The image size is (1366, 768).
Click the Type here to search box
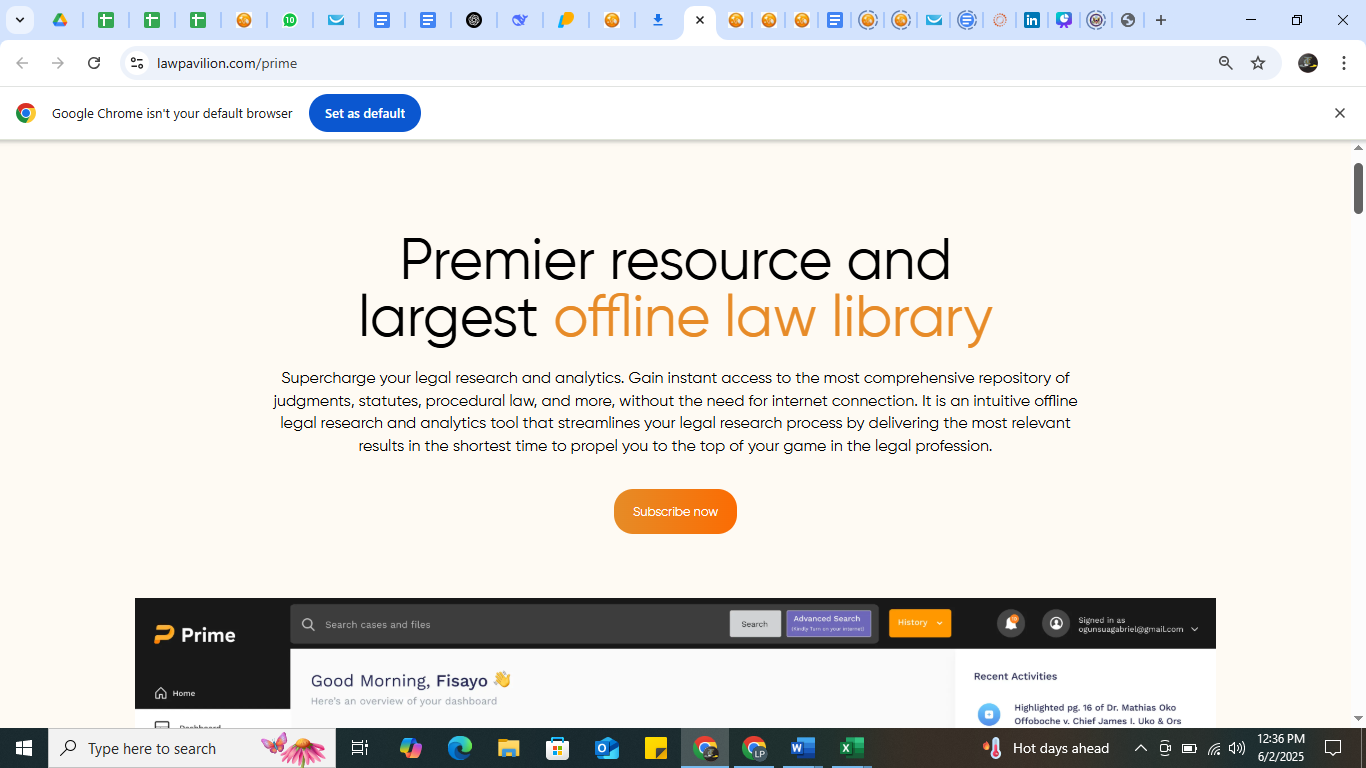192,748
